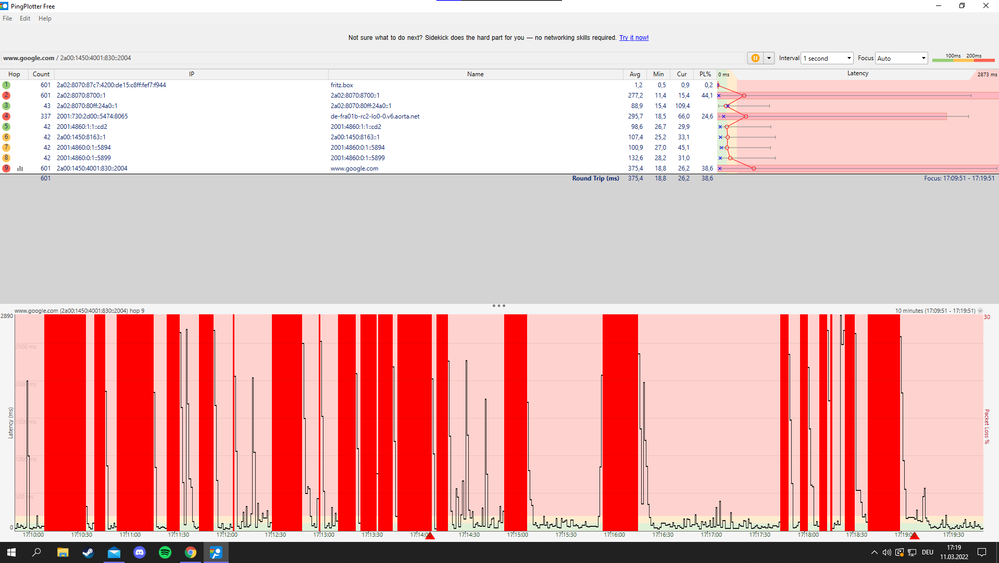999x563 pixels.
Task: Click the Avg column header
Action: point(635,74)
